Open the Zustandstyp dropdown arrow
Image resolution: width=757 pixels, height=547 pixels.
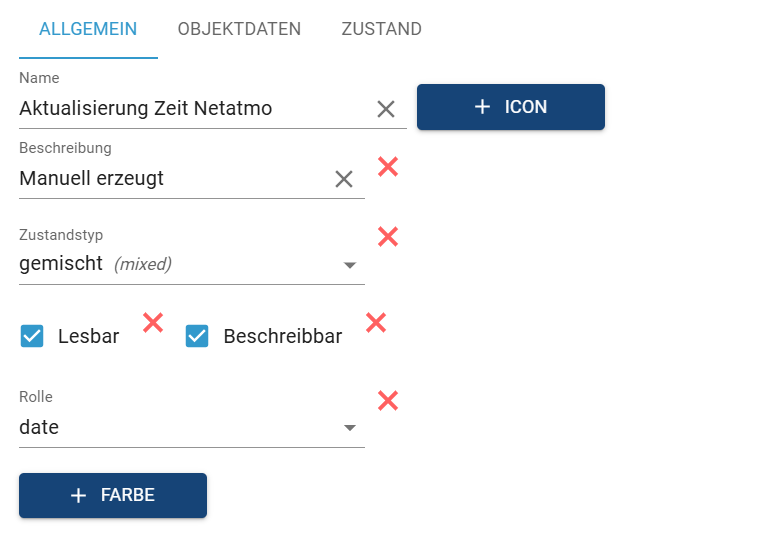click(x=350, y=265)
